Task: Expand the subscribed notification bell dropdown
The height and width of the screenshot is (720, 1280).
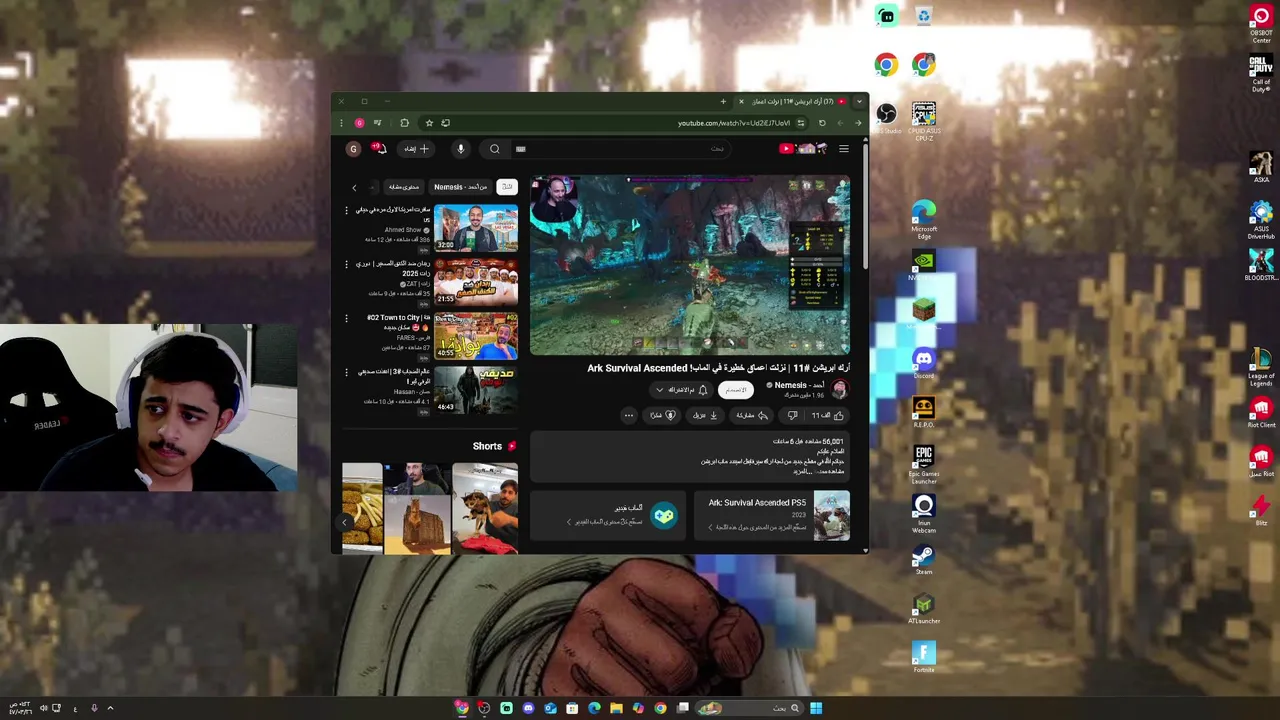Action: click(680, 390)
